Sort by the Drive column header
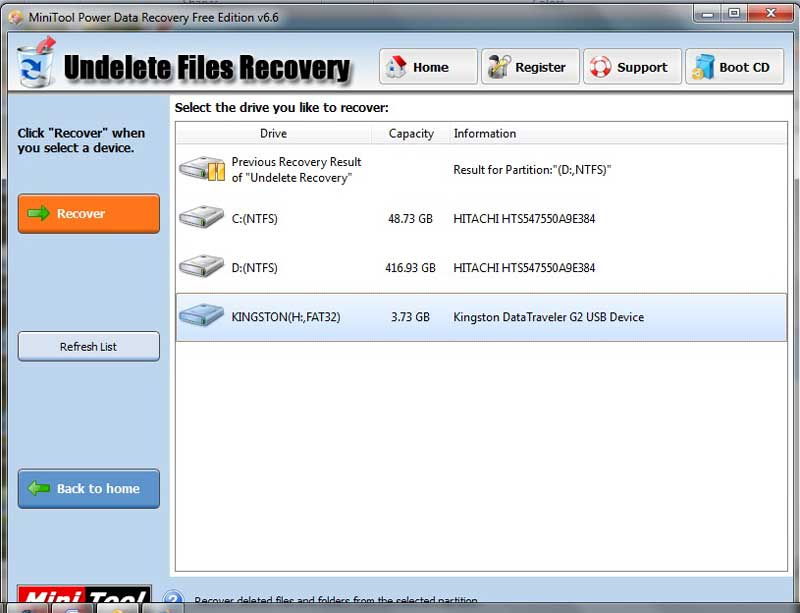This screenshot has width=800, height=613. point(273,134)
